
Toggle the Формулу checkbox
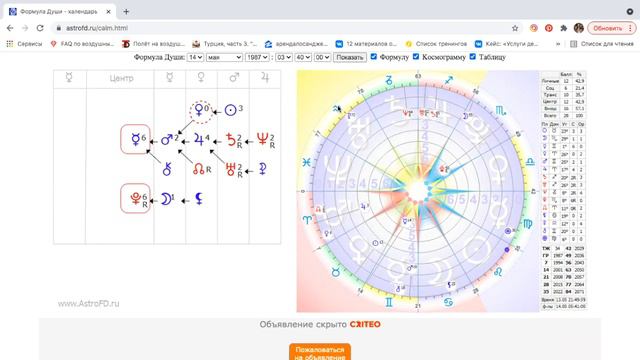[373, 57]
